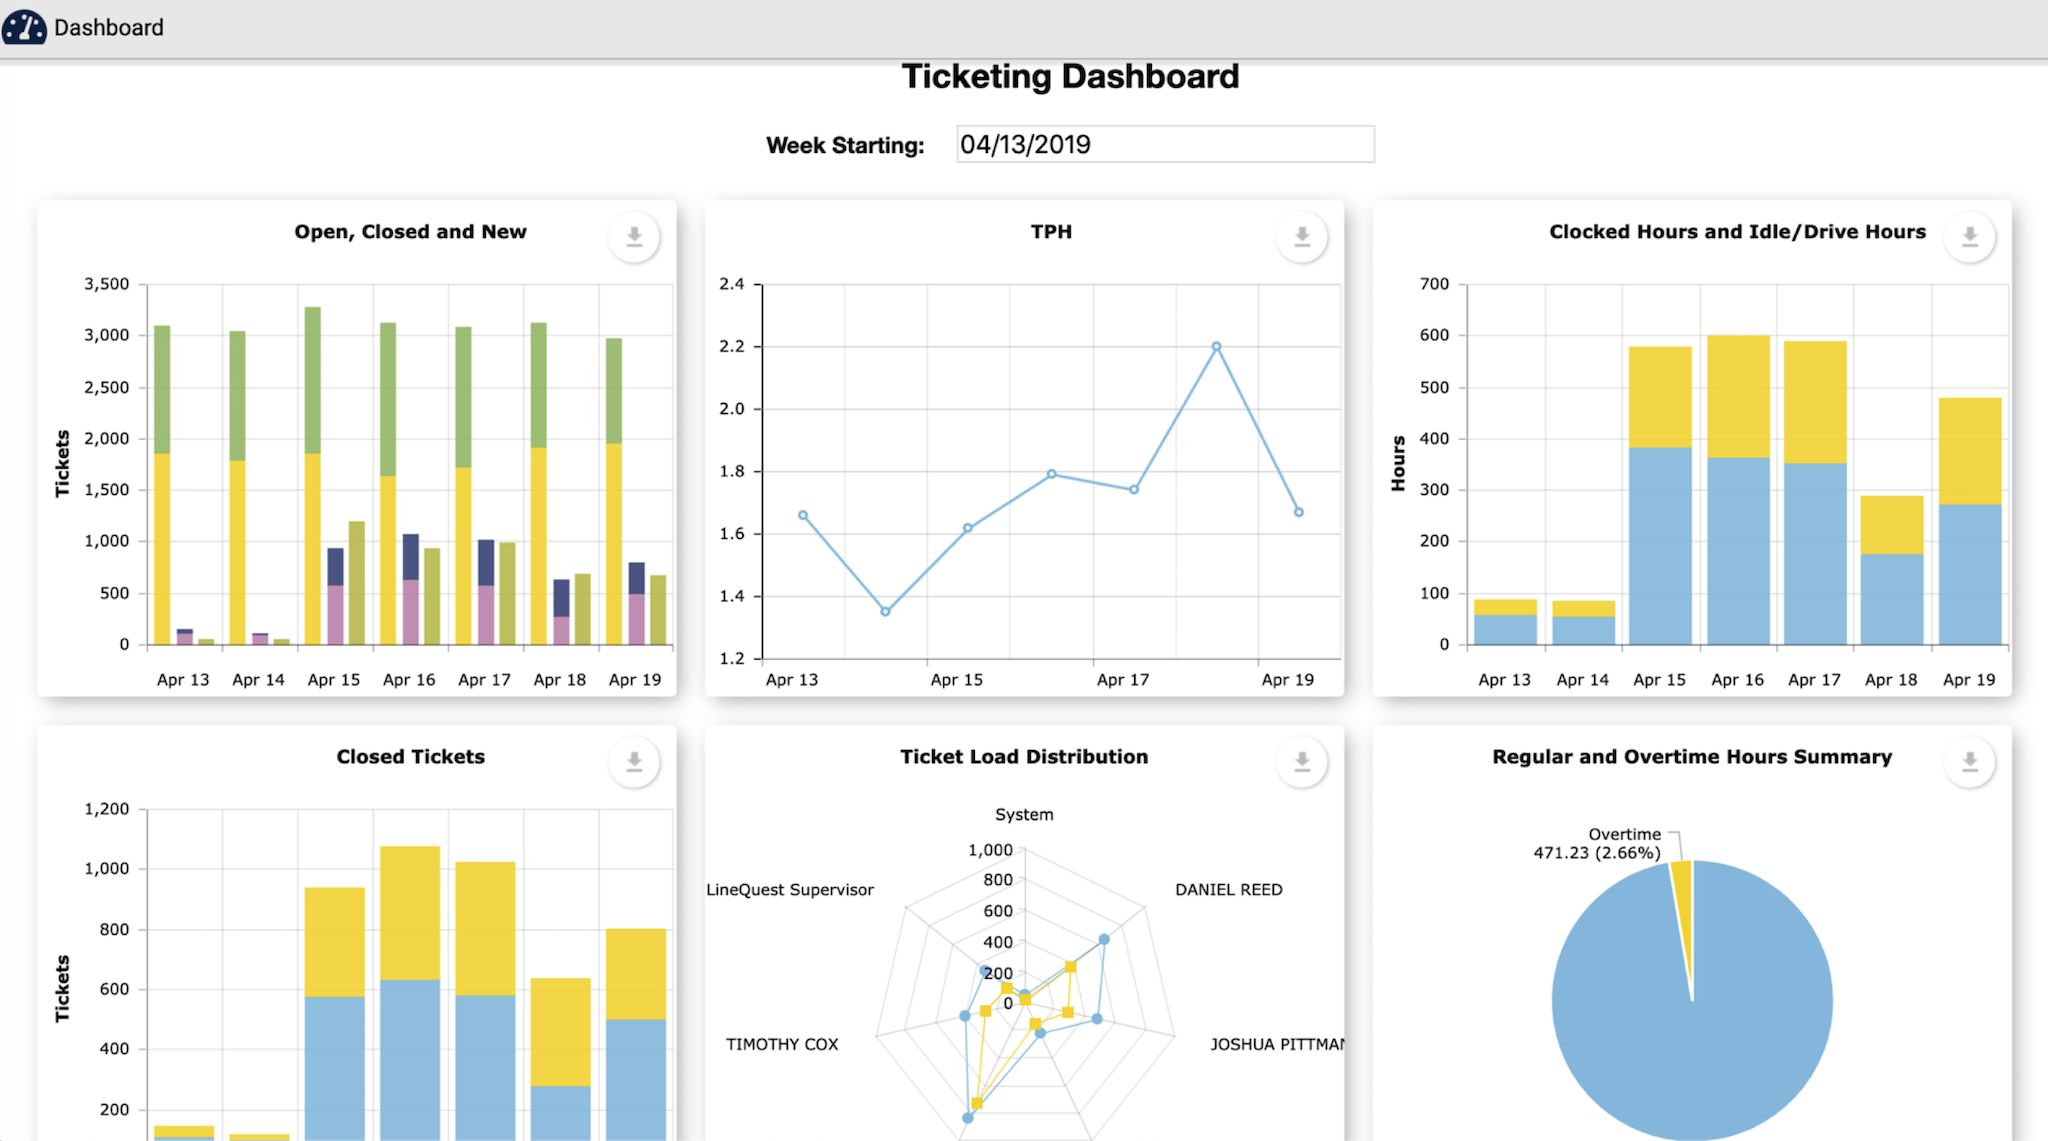Download the Closed Tickets chart
Screen dimensions: 2048x1141
pos(634,762)
